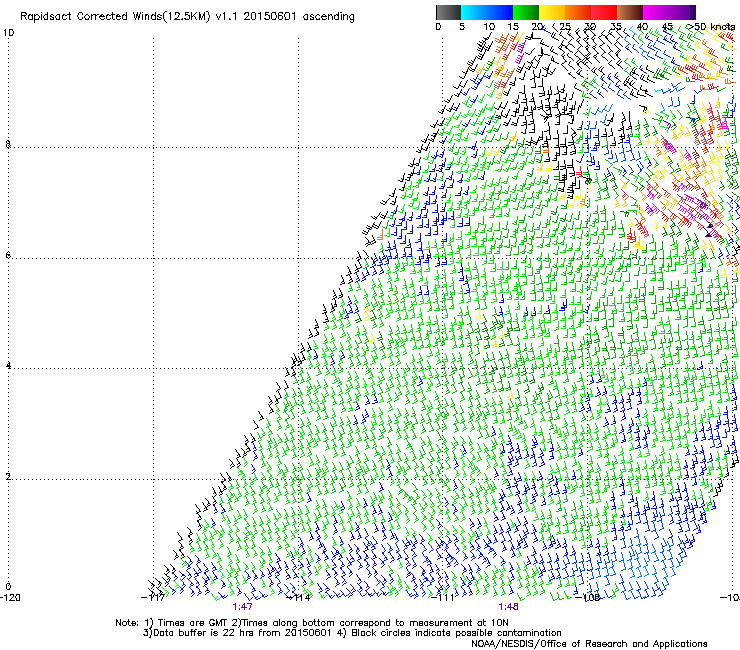Pick the red 30-35 knots legend swatch
Viewport: 740px width, 650px height.
(x=604, y=12)
